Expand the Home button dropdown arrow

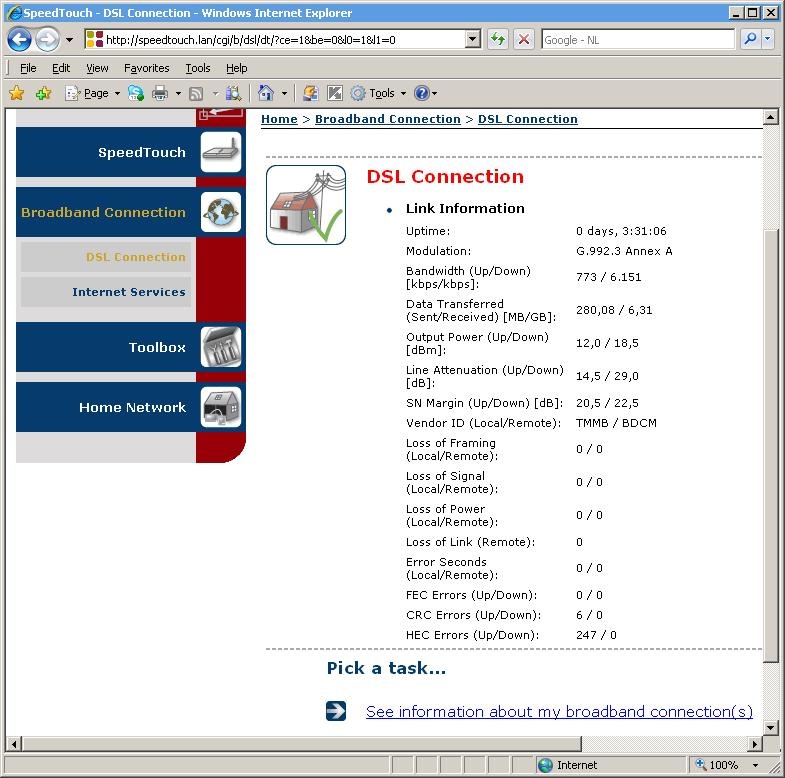(284, 93)
